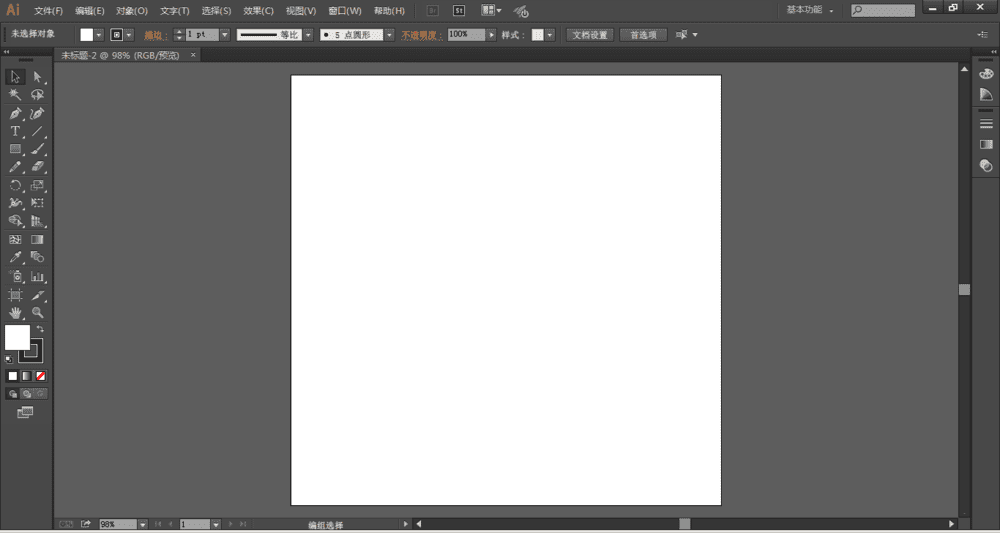Select the Lasso tool
The height and width of the screenshot is (533, 1000).
click(x=37, y=95)
